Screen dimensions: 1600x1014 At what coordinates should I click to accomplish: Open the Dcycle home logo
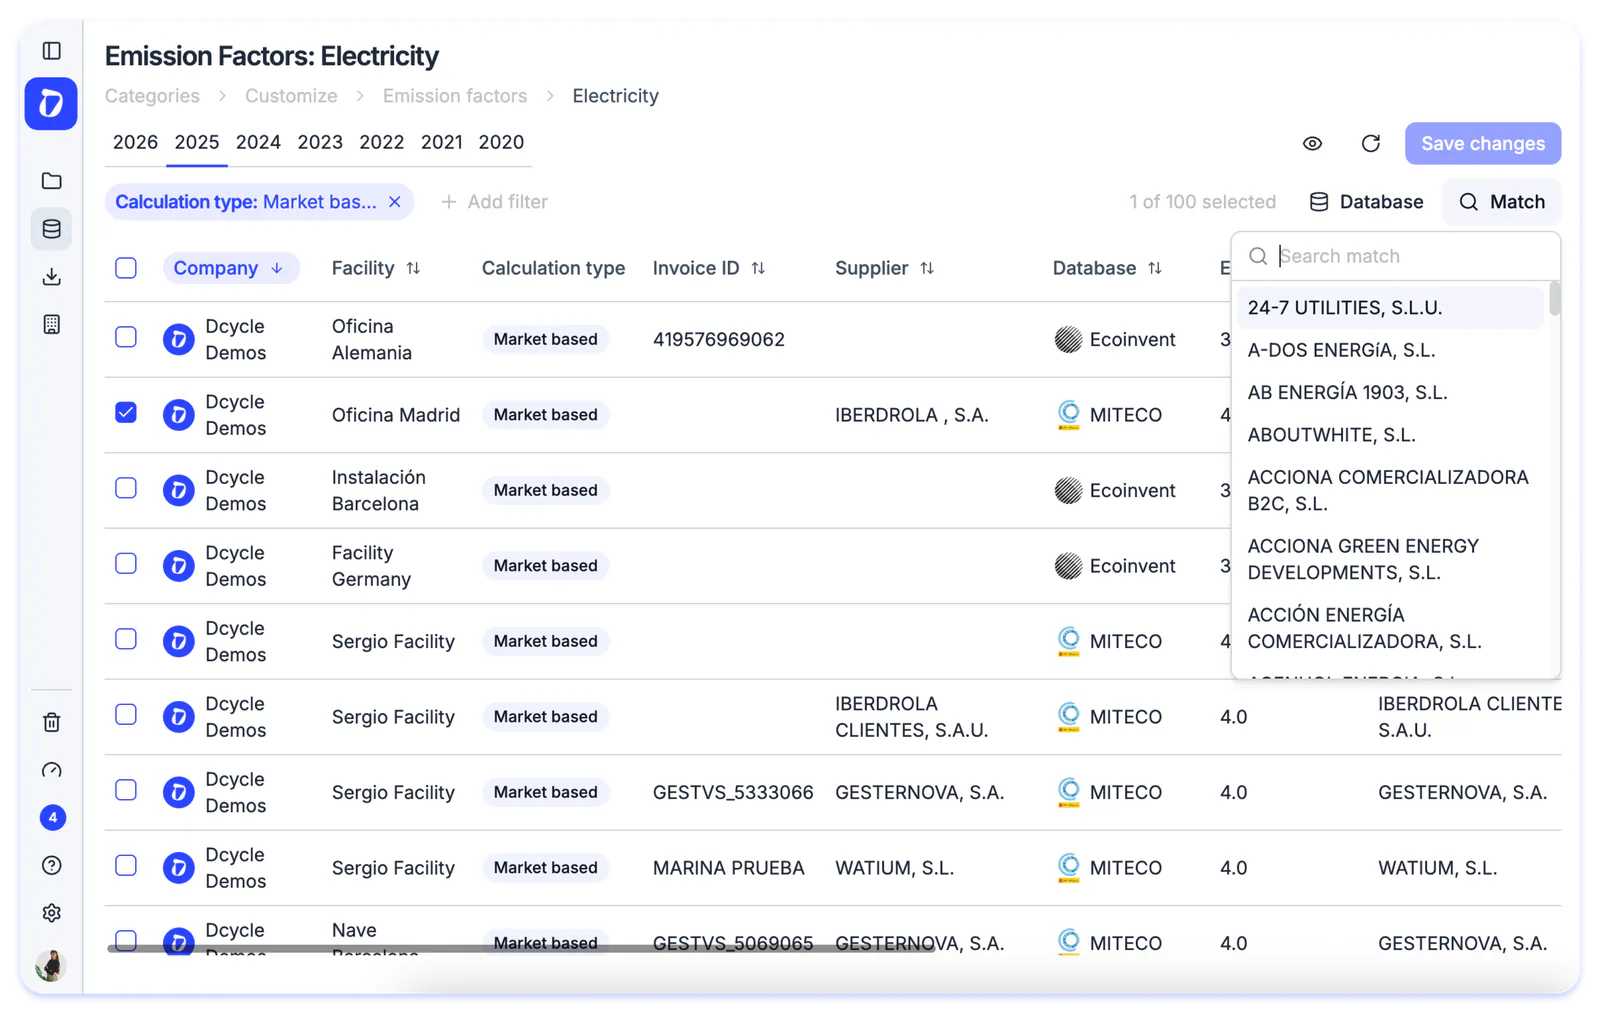51,104
